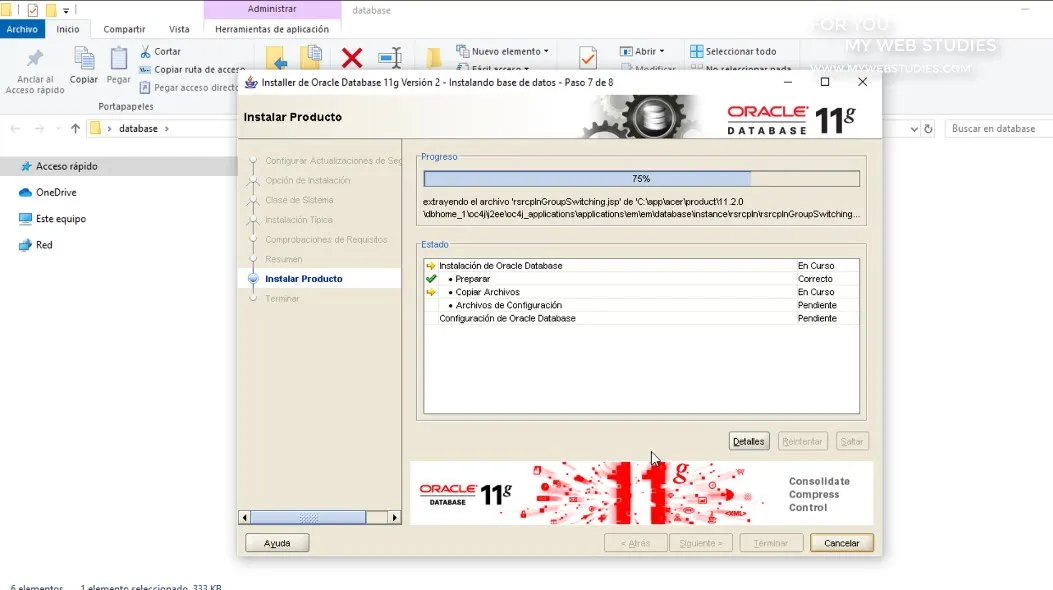This screenshot has height=590, width=1053.
Task: Click the Java icon in the installer title bar
Action: tap(250, 83)
